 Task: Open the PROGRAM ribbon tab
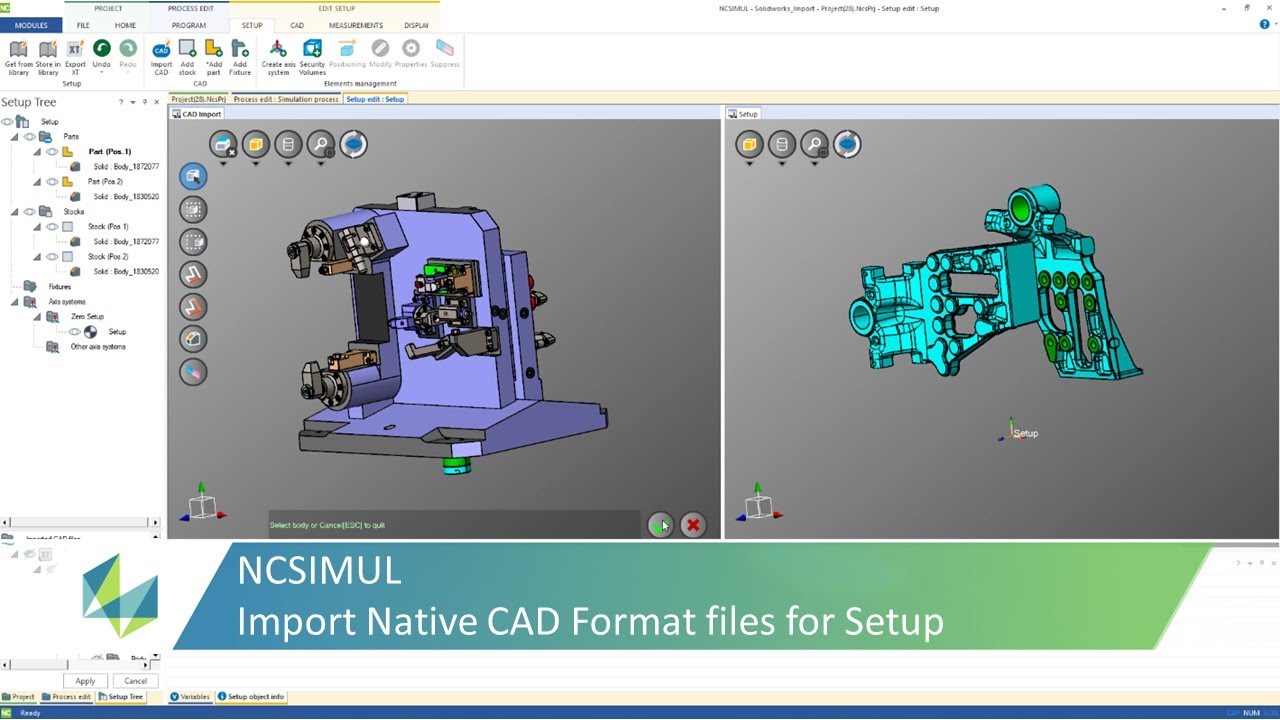189,25
